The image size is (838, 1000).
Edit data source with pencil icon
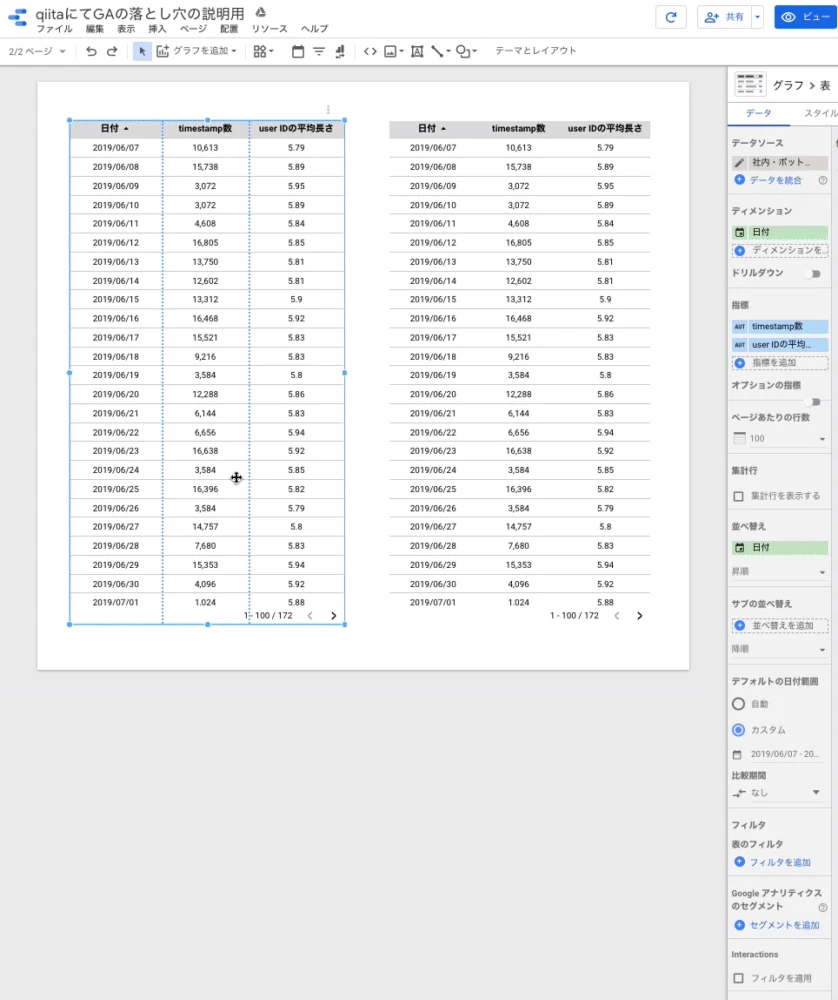[x=739, y=163]
